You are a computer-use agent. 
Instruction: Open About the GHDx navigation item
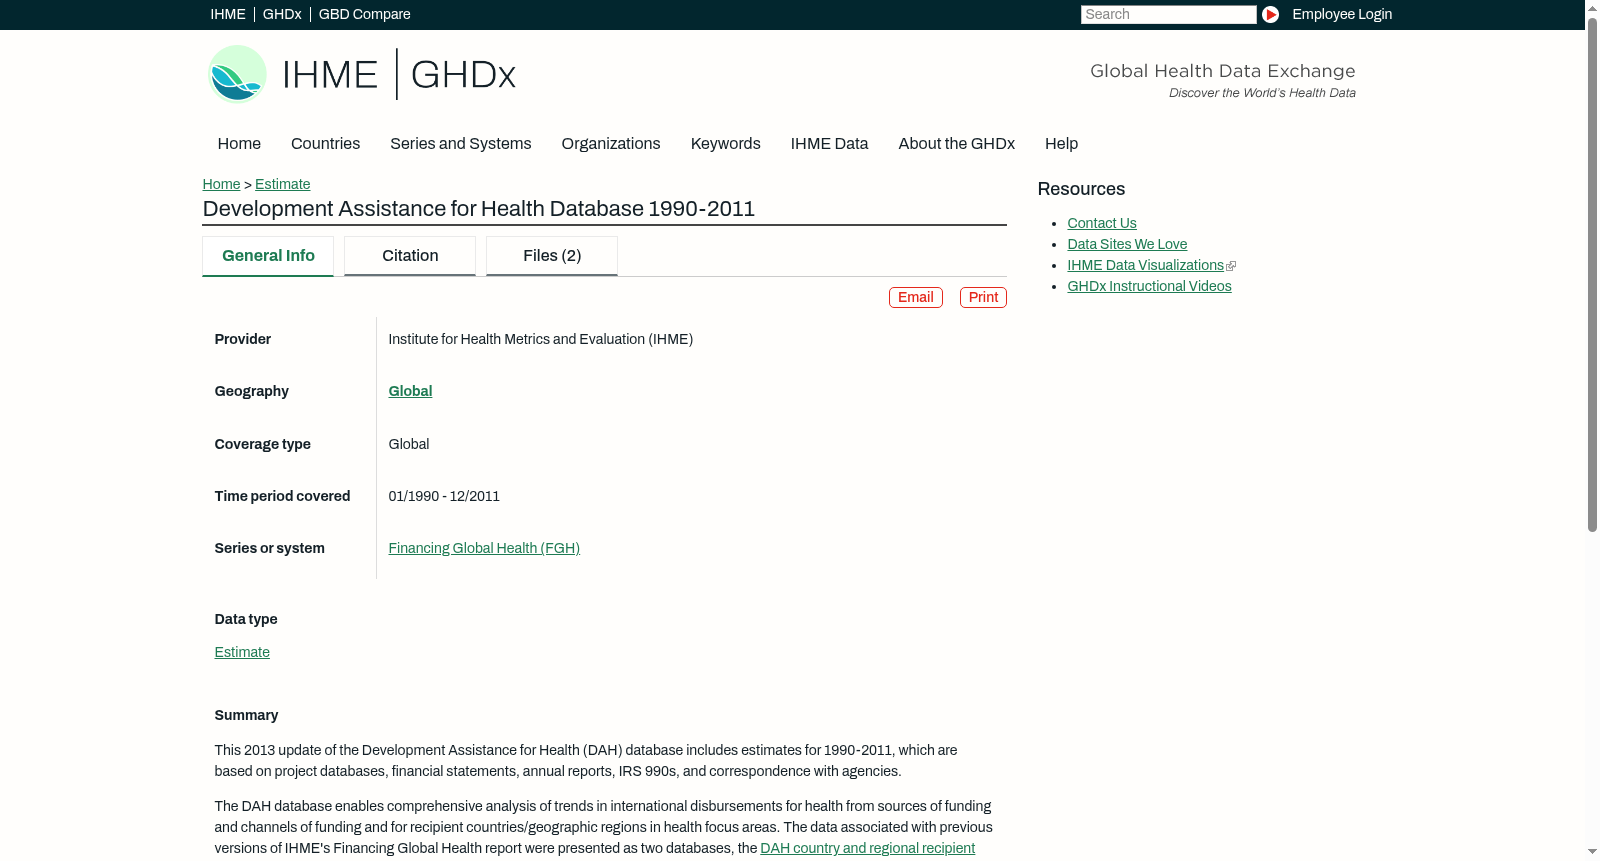tap(957, 144)
